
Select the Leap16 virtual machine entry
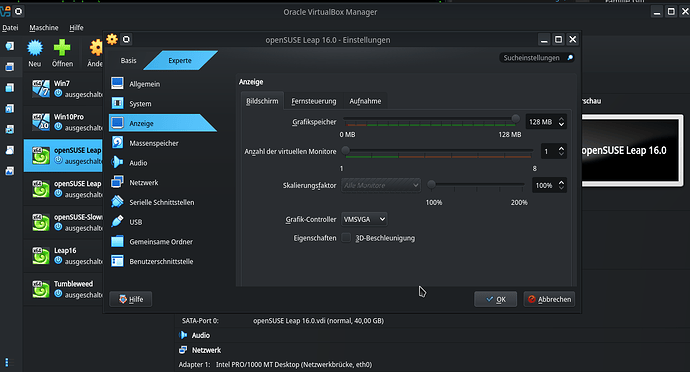coord(63,256)
